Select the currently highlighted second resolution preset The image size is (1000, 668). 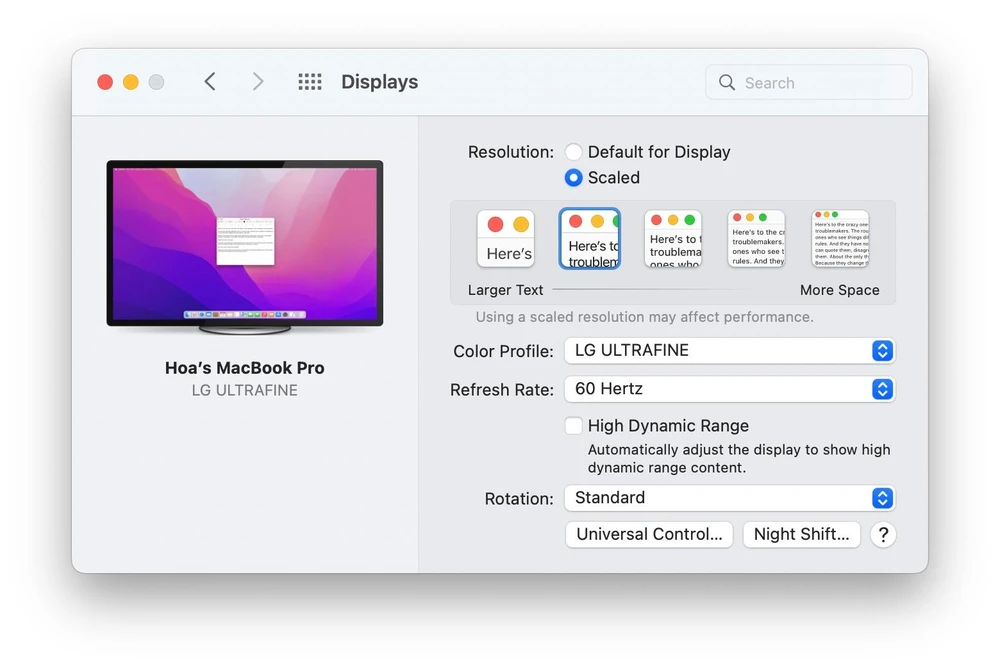pyautogui.click(x=589, y=238)
